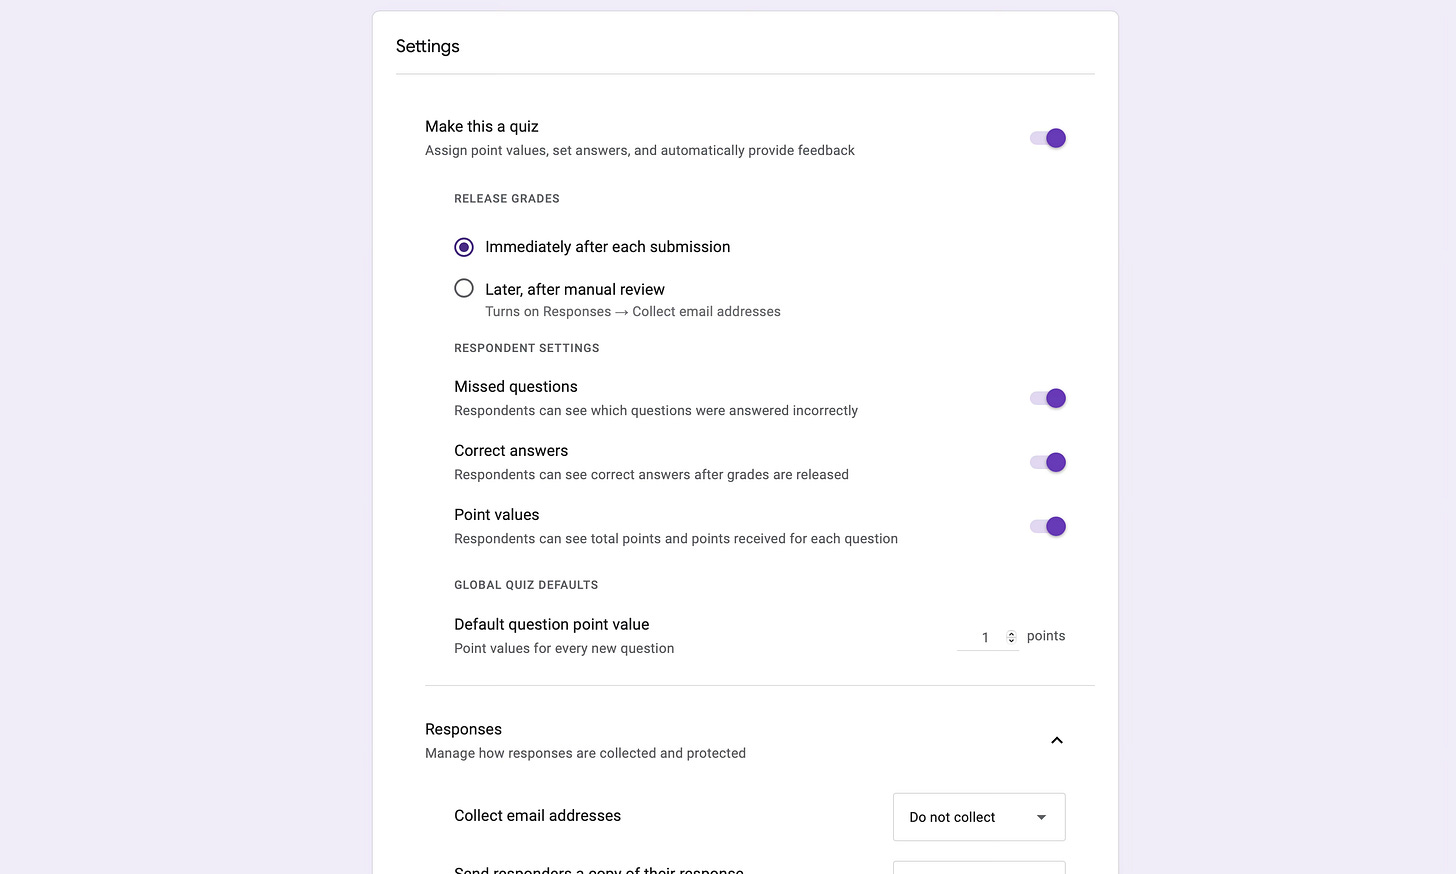The width and height of the screenshot is (1456, 874).
Task: Click the Make this a quiz label
Action: 482,126
